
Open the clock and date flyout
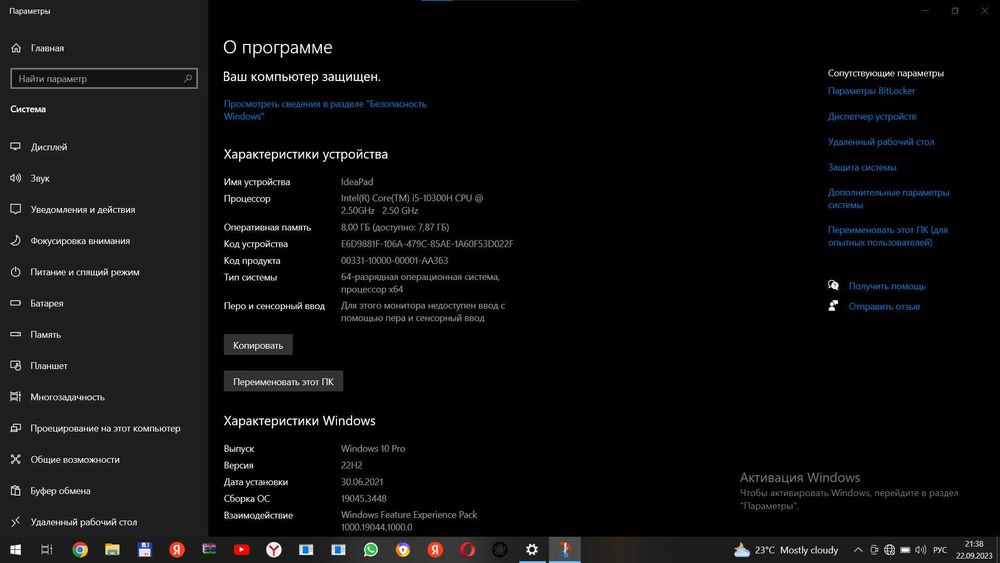[974, 550]
